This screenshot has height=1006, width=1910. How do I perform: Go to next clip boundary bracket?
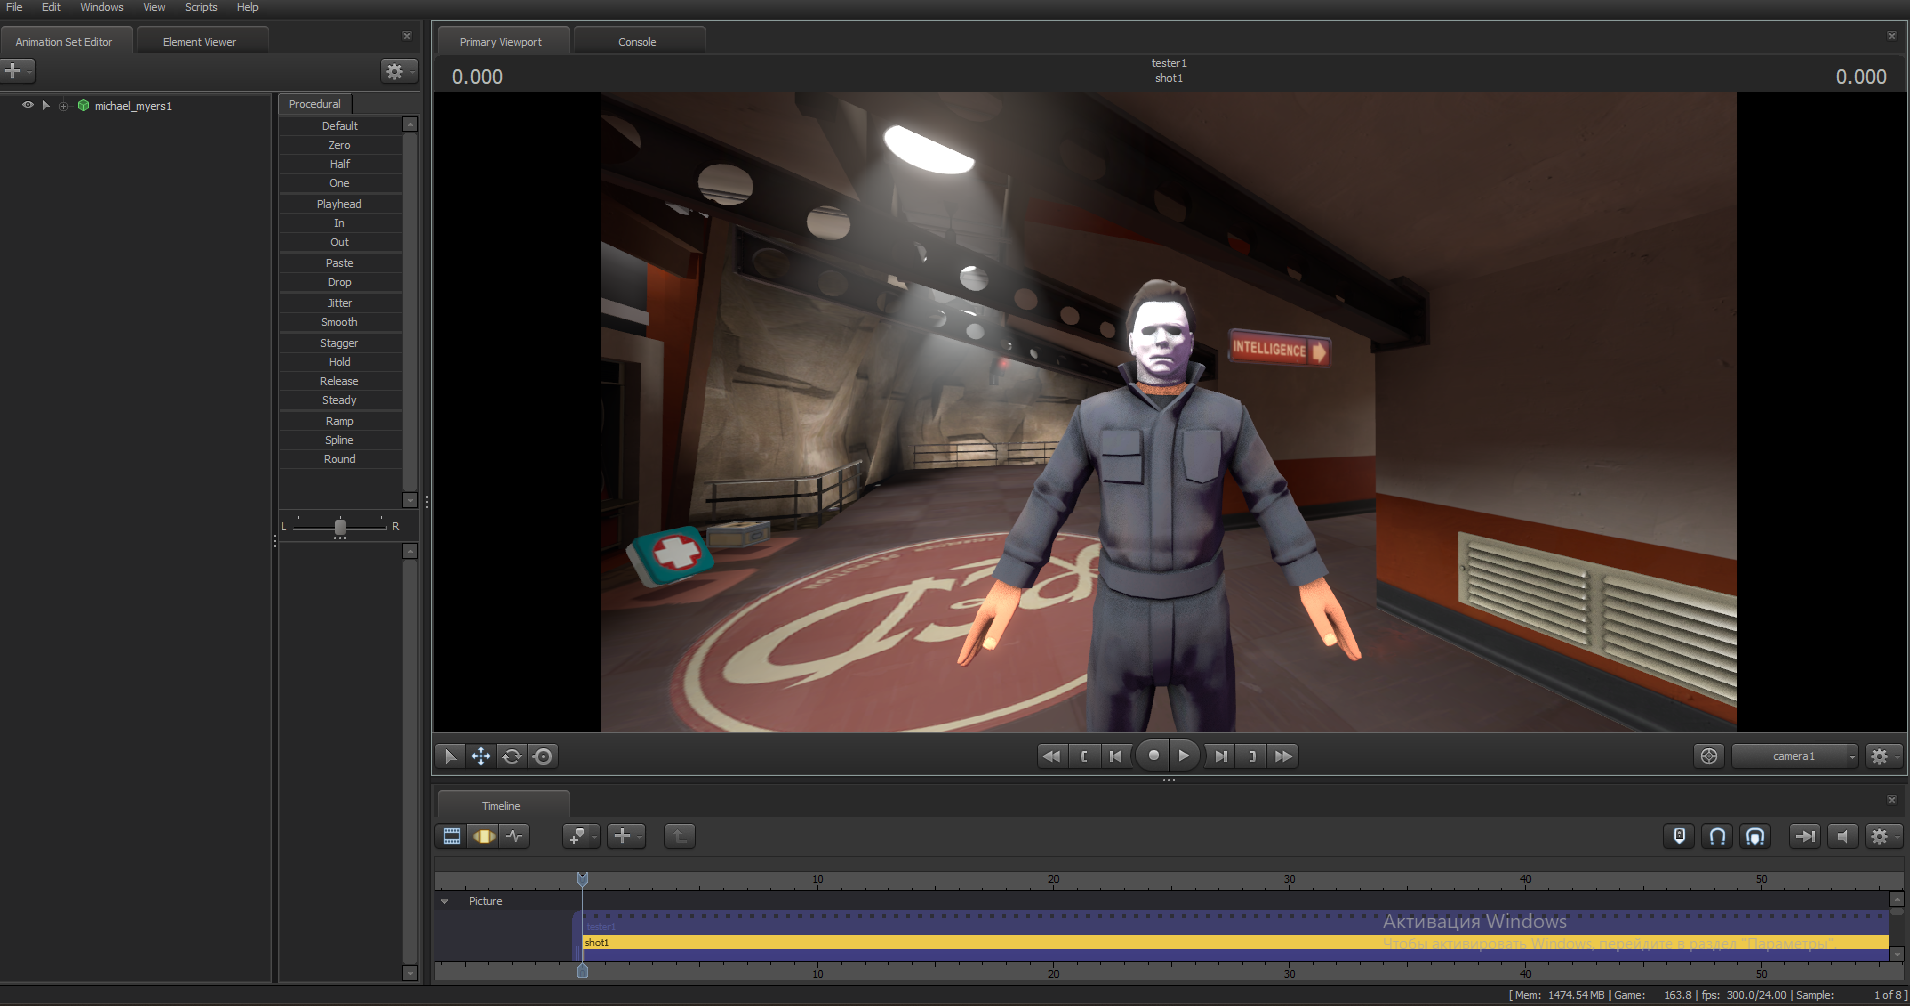1252,756
